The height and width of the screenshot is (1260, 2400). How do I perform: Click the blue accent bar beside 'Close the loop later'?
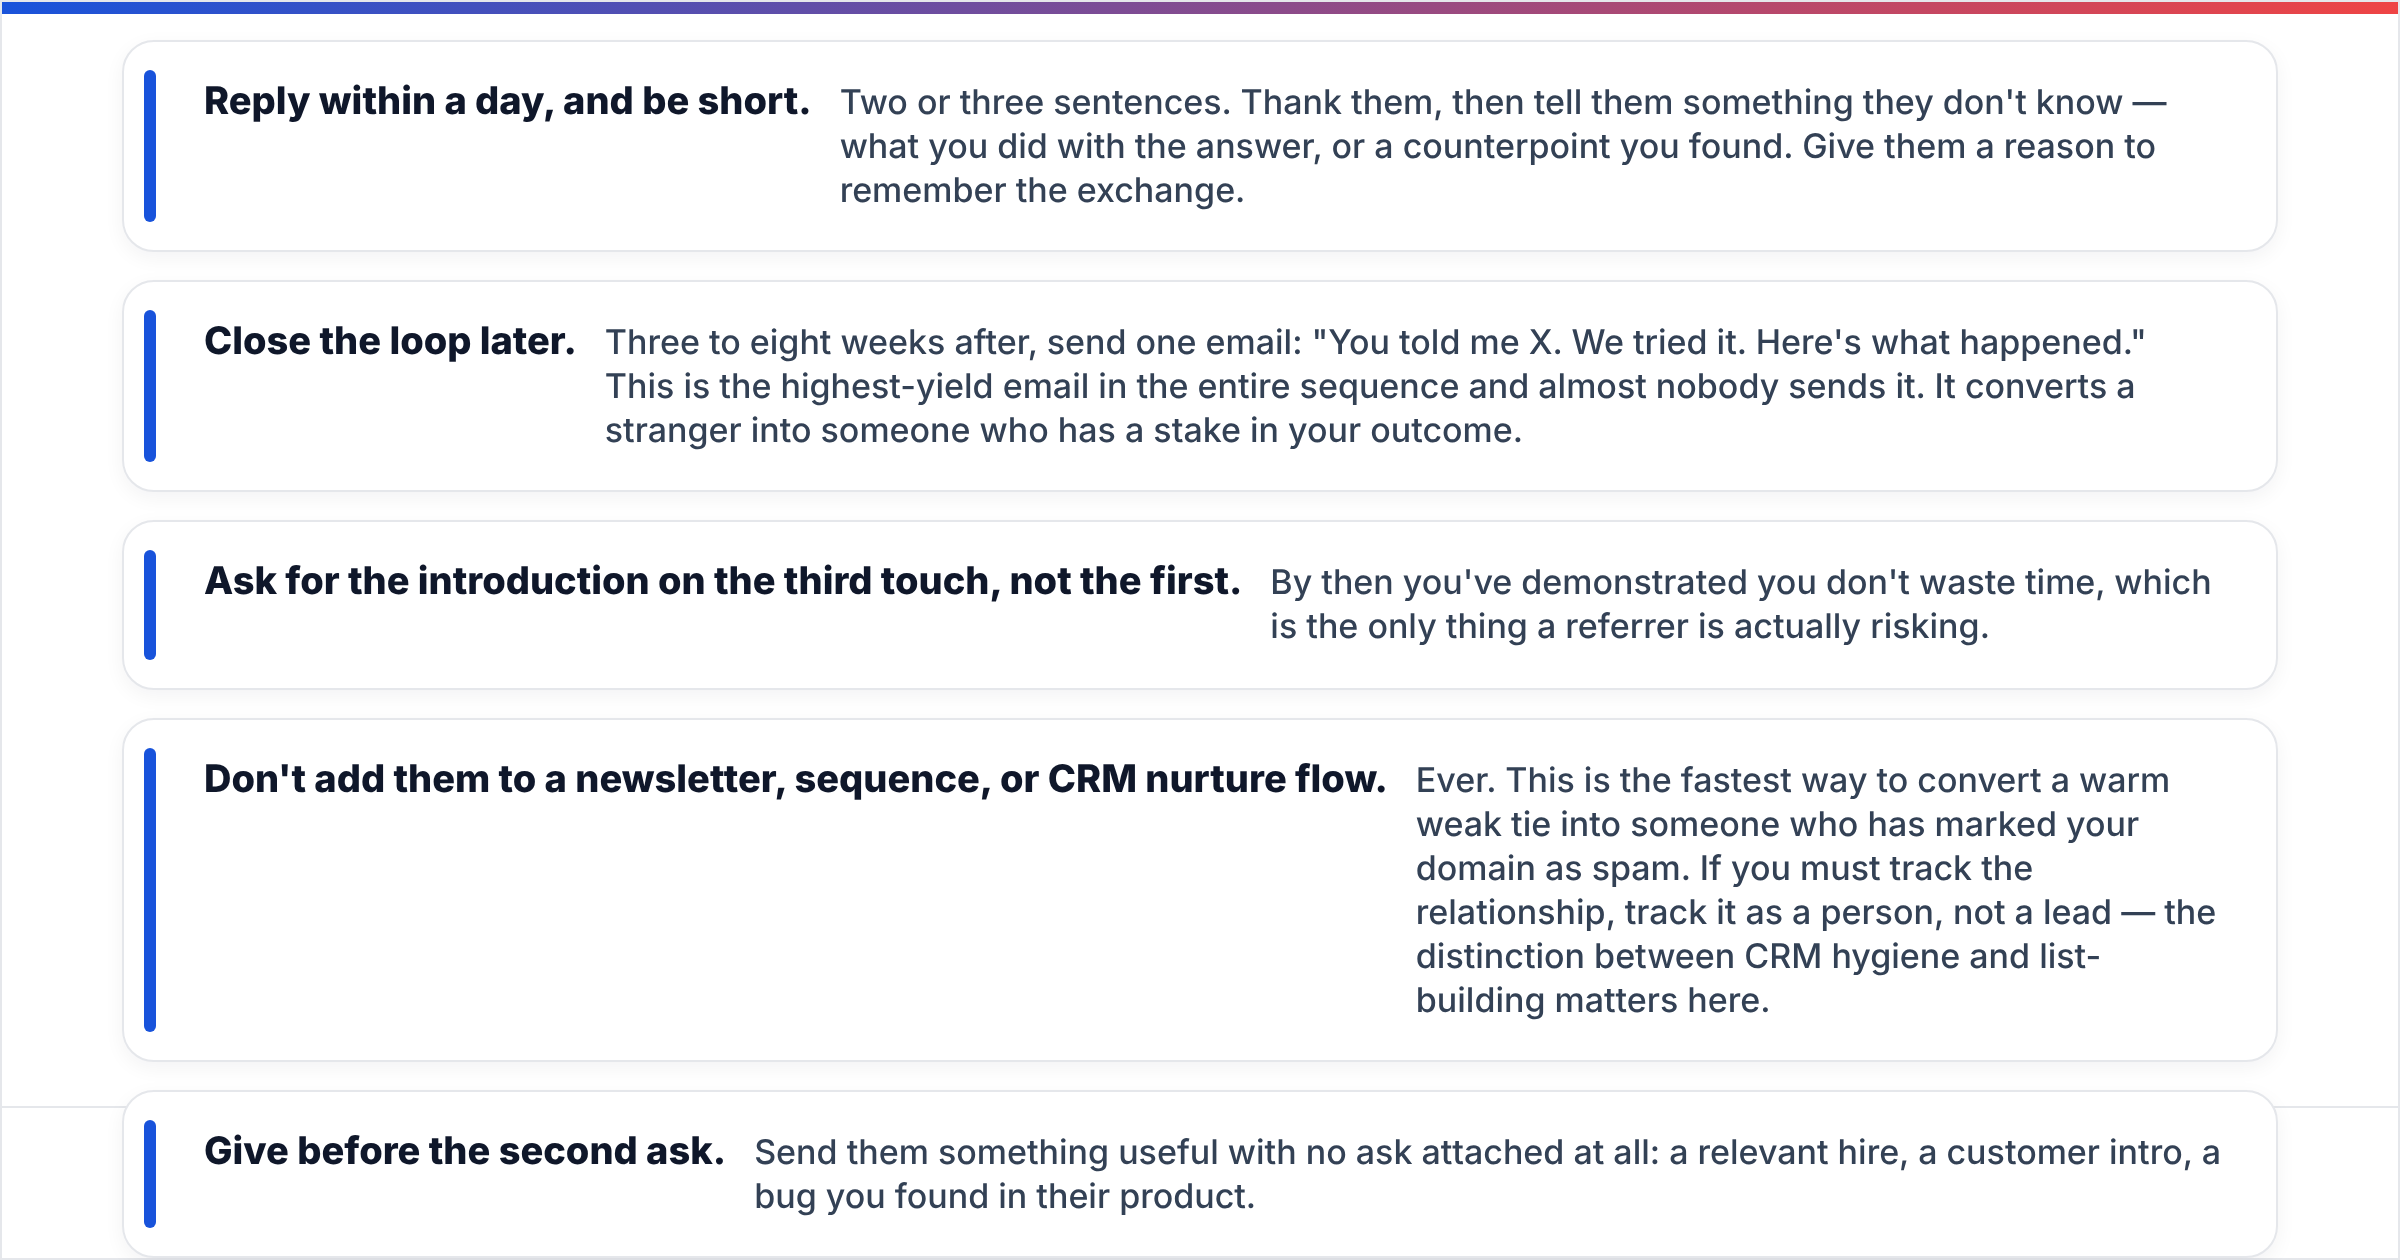[150, 386]
